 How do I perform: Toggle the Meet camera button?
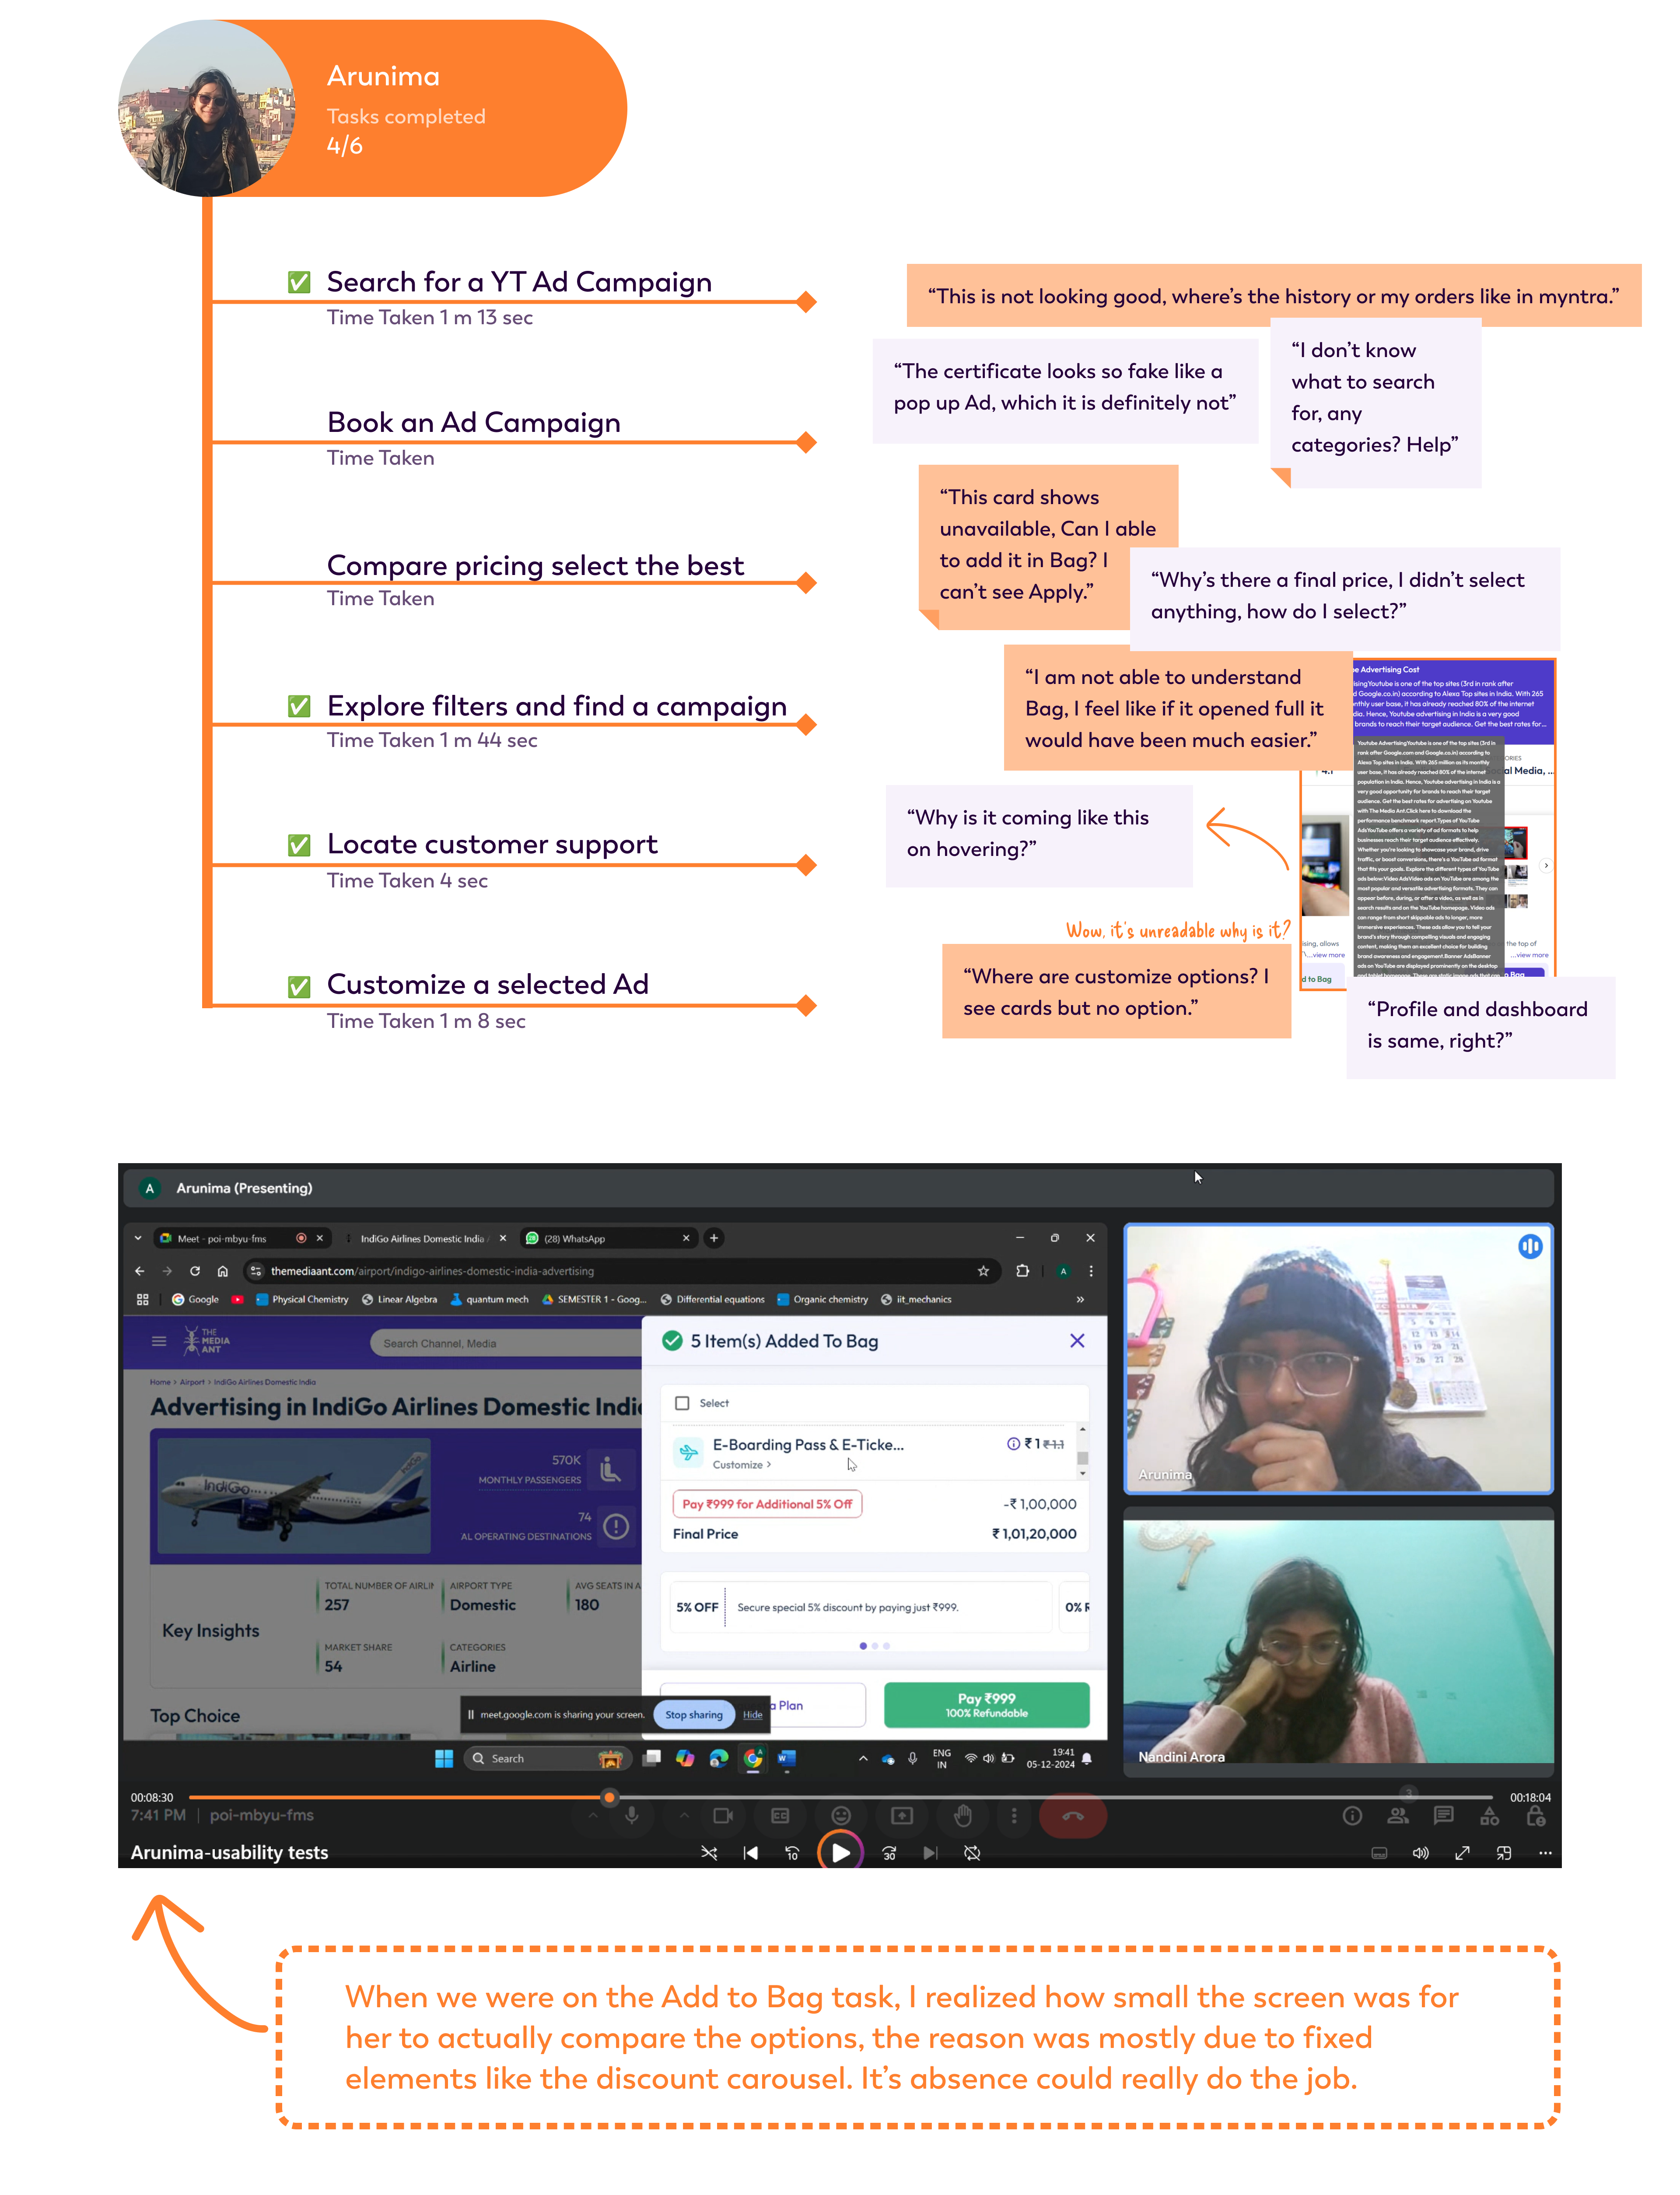click(723, 1816)
